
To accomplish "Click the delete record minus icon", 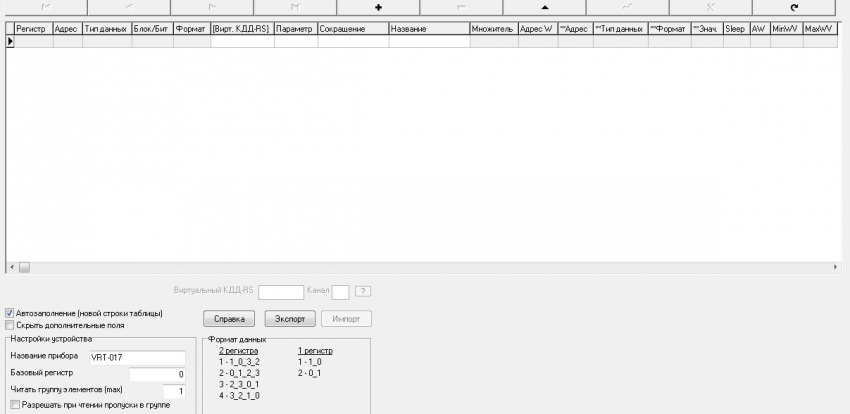I will pyautogui.click(x=461, y=7).
